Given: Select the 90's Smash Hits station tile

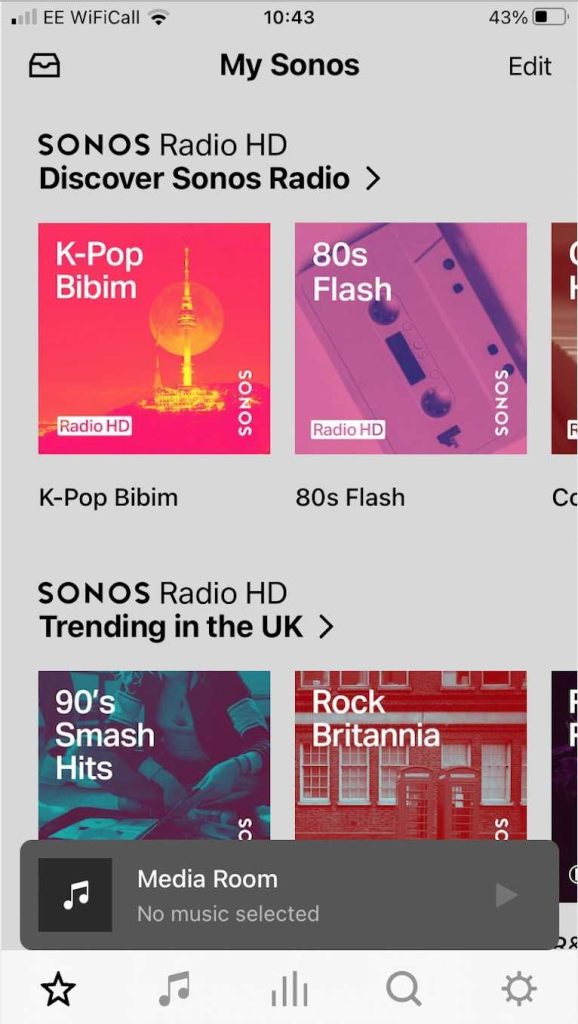Looking at the screenshot, I should [154, 755].
